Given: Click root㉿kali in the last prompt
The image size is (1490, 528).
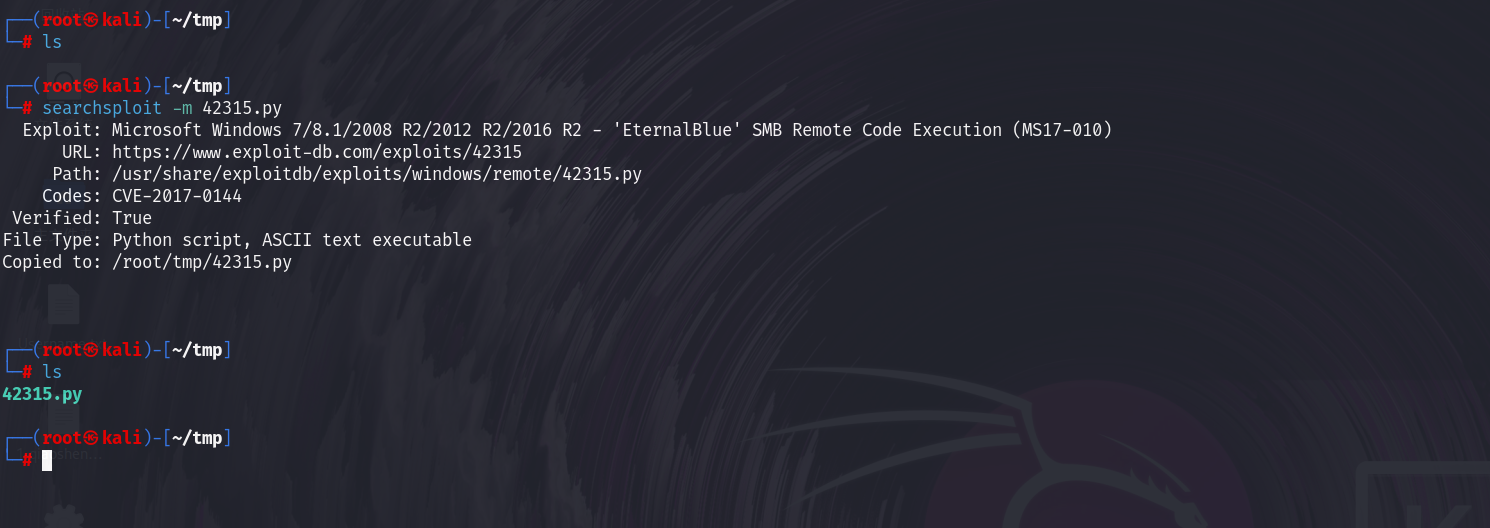Looking at the screenshot, I should click(92, 438).
